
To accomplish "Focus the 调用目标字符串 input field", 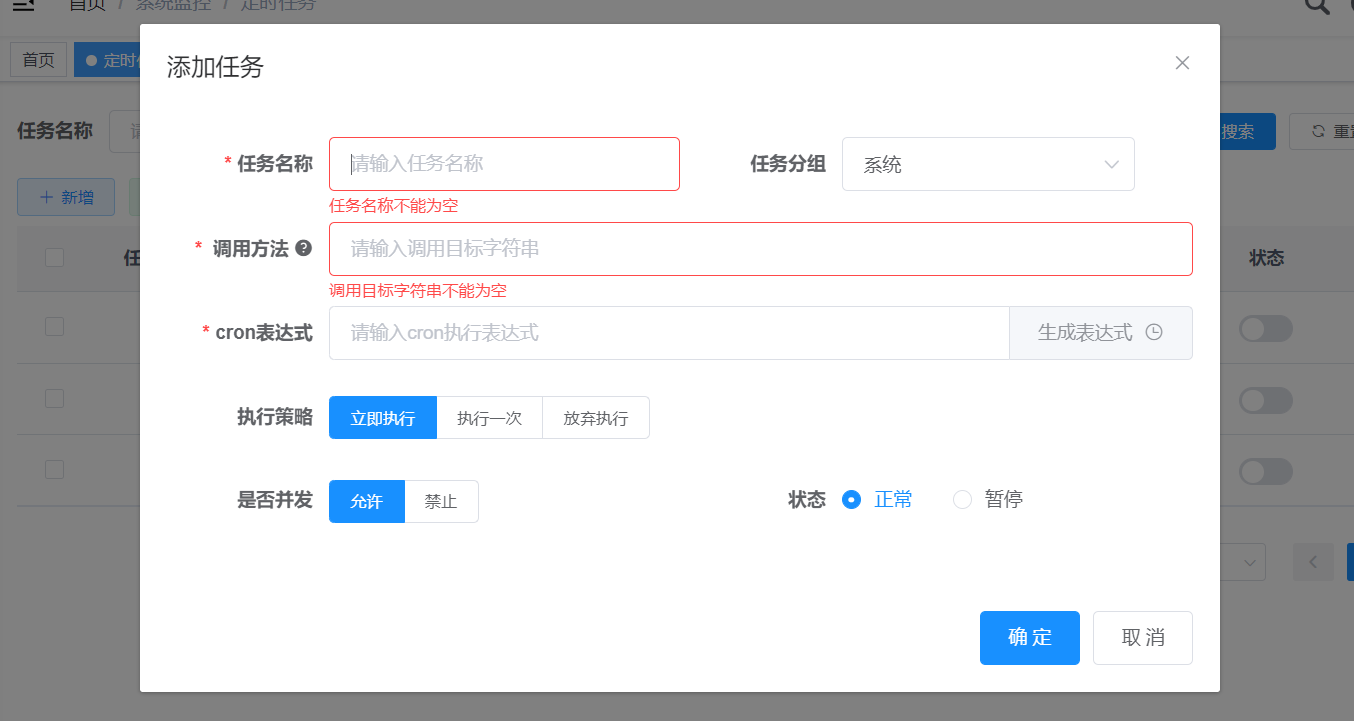I will (x=761, y=249).
